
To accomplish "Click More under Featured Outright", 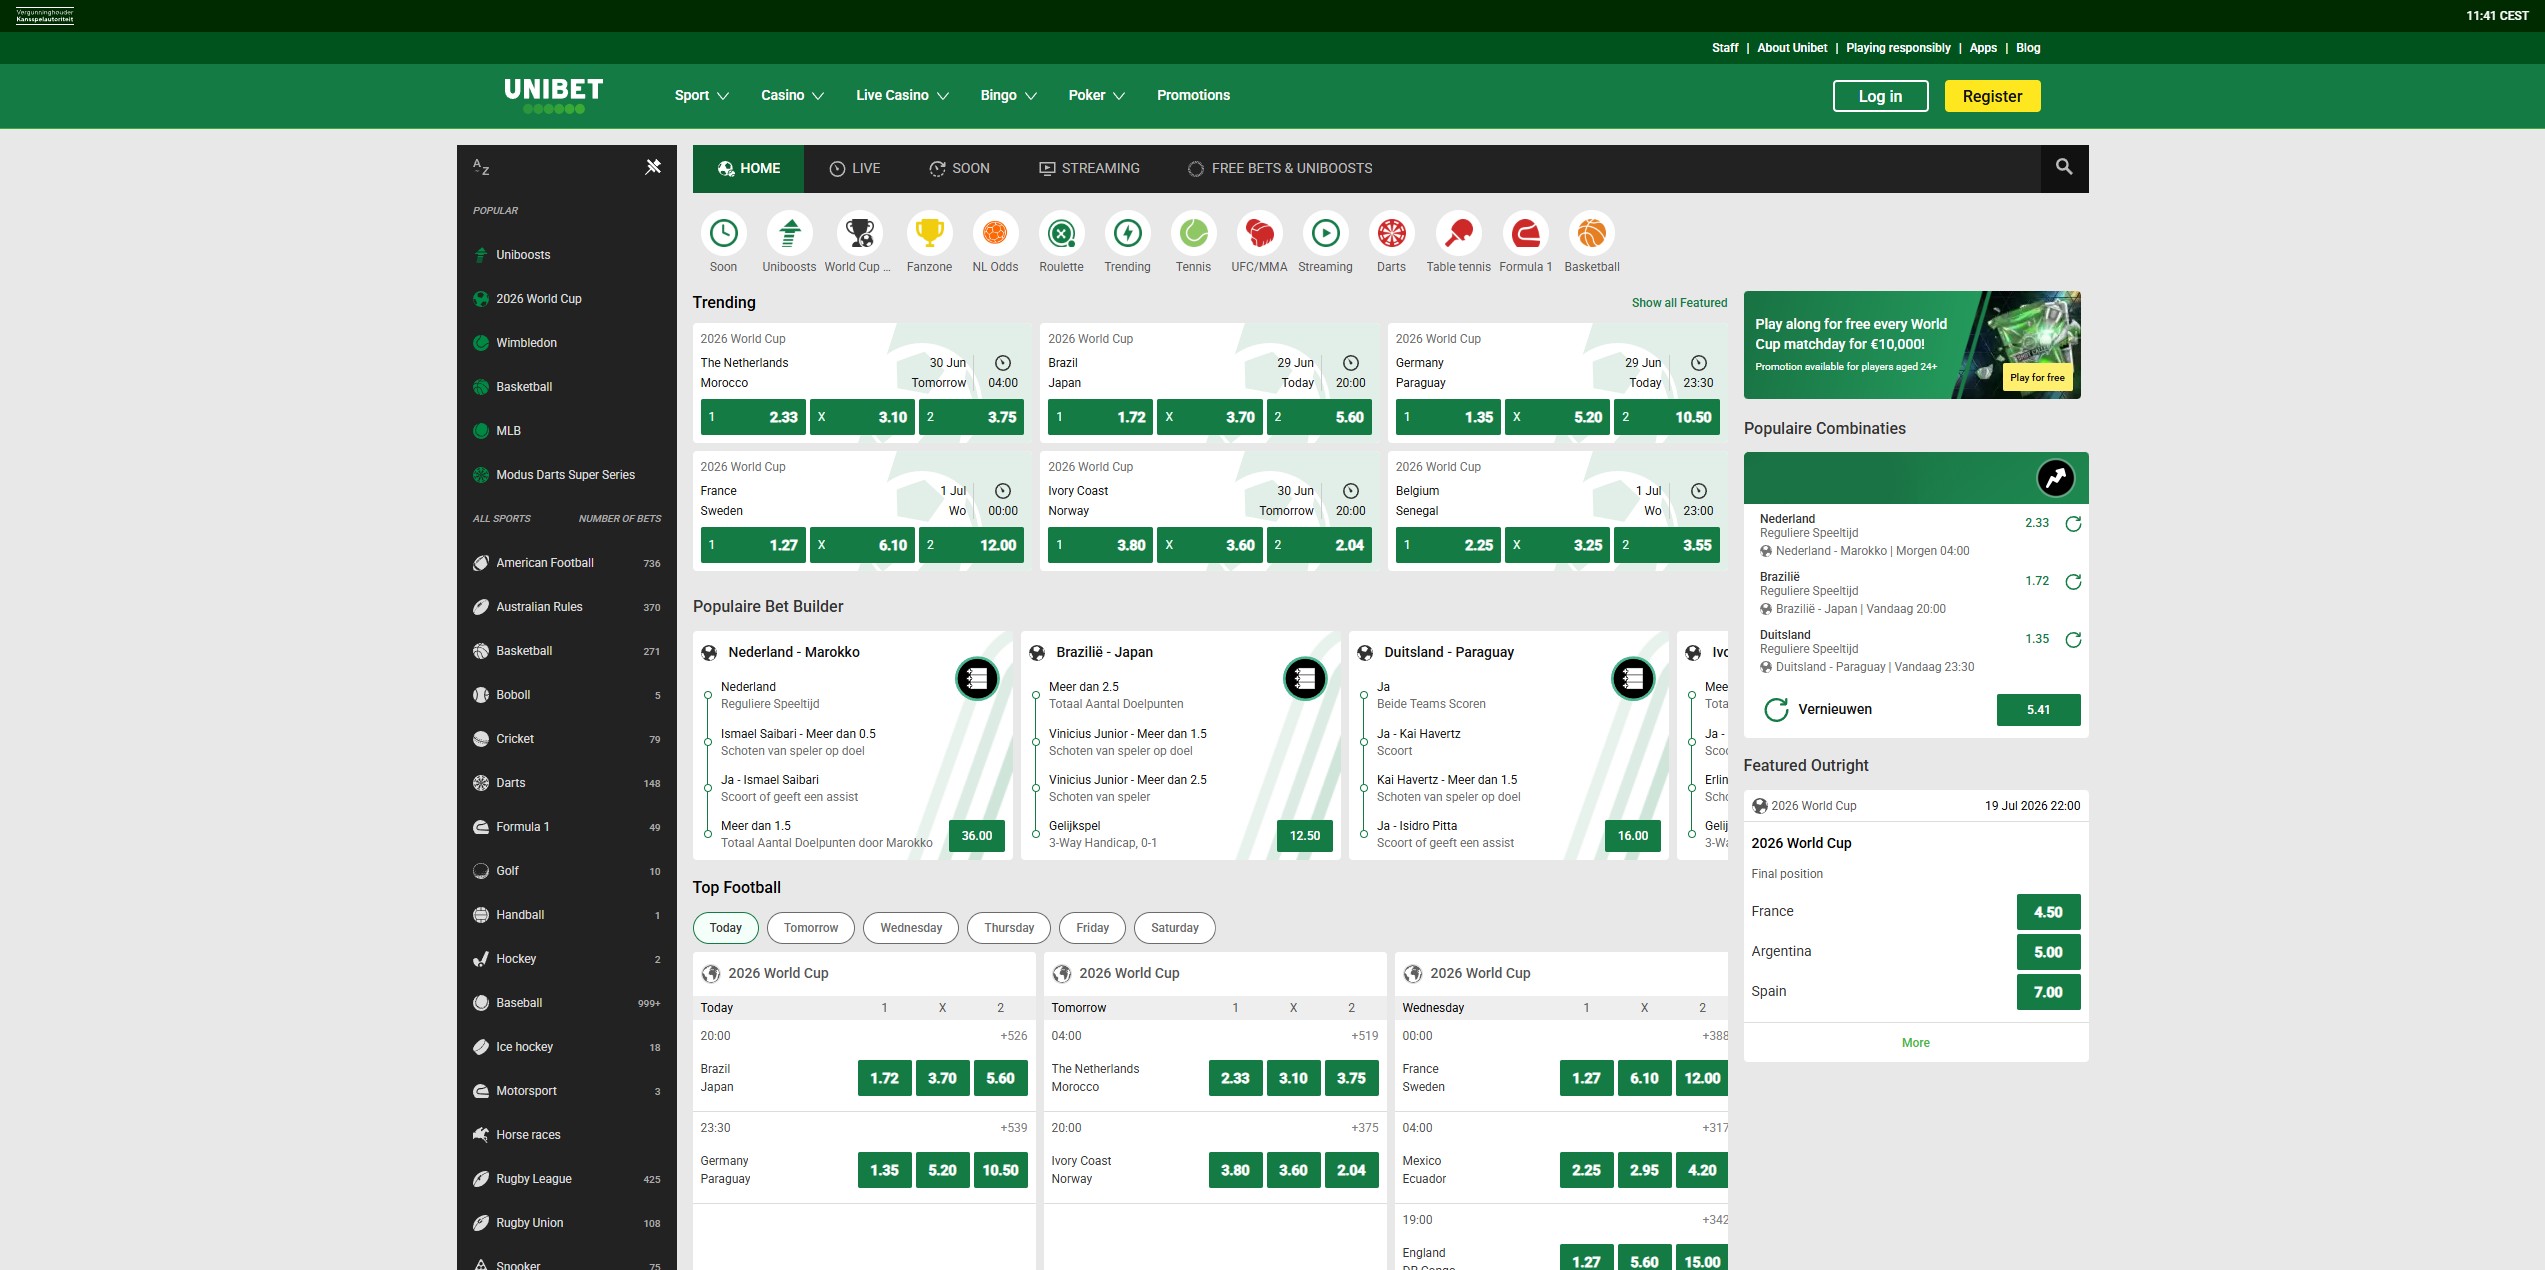I will point(1915,1042).
